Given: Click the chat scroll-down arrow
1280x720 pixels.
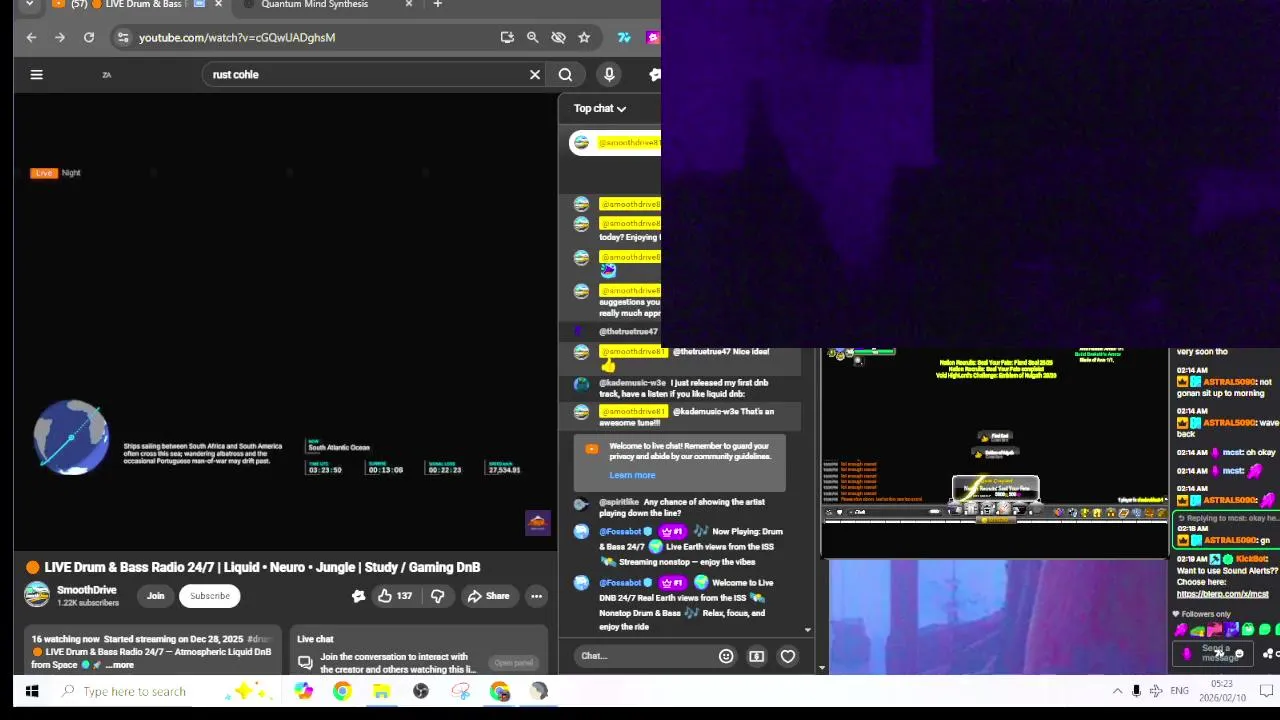Looking at the screenshot, I should [807, 630].
